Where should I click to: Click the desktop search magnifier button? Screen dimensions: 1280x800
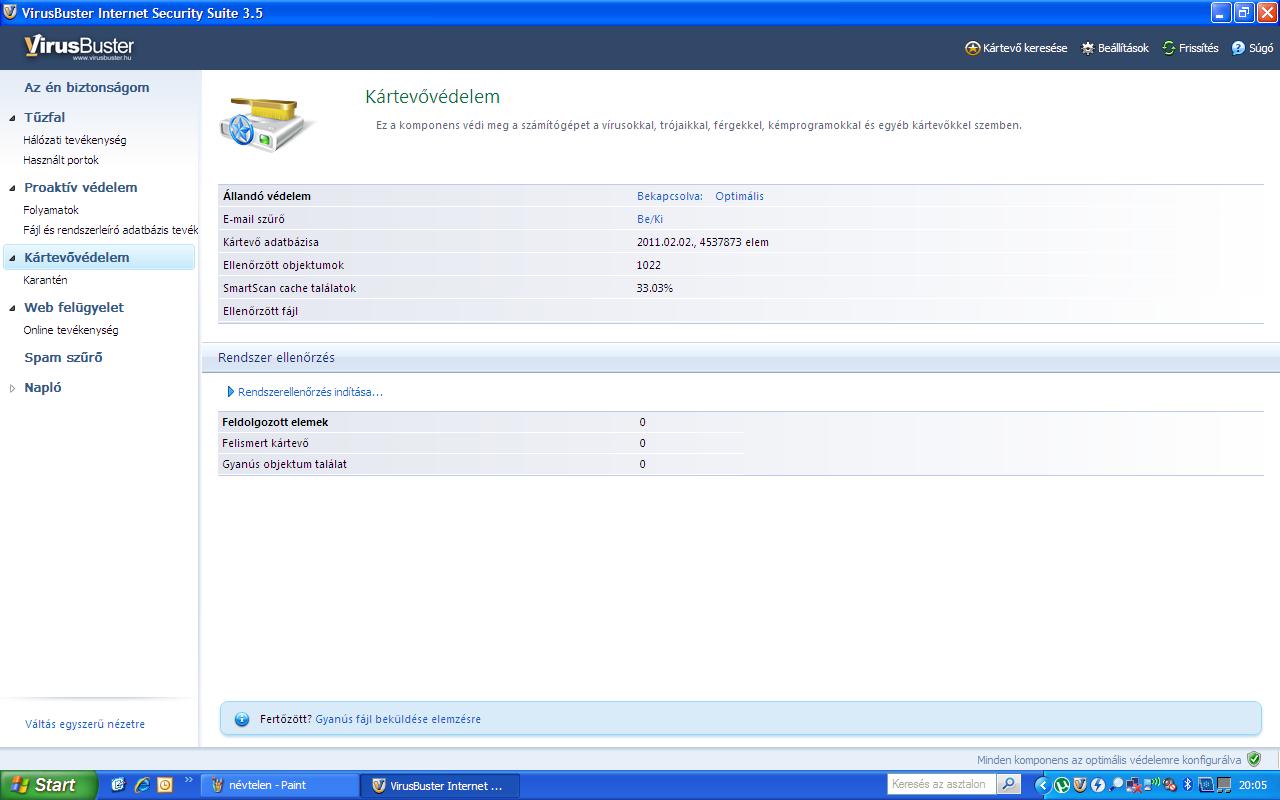pos(1008,784)
